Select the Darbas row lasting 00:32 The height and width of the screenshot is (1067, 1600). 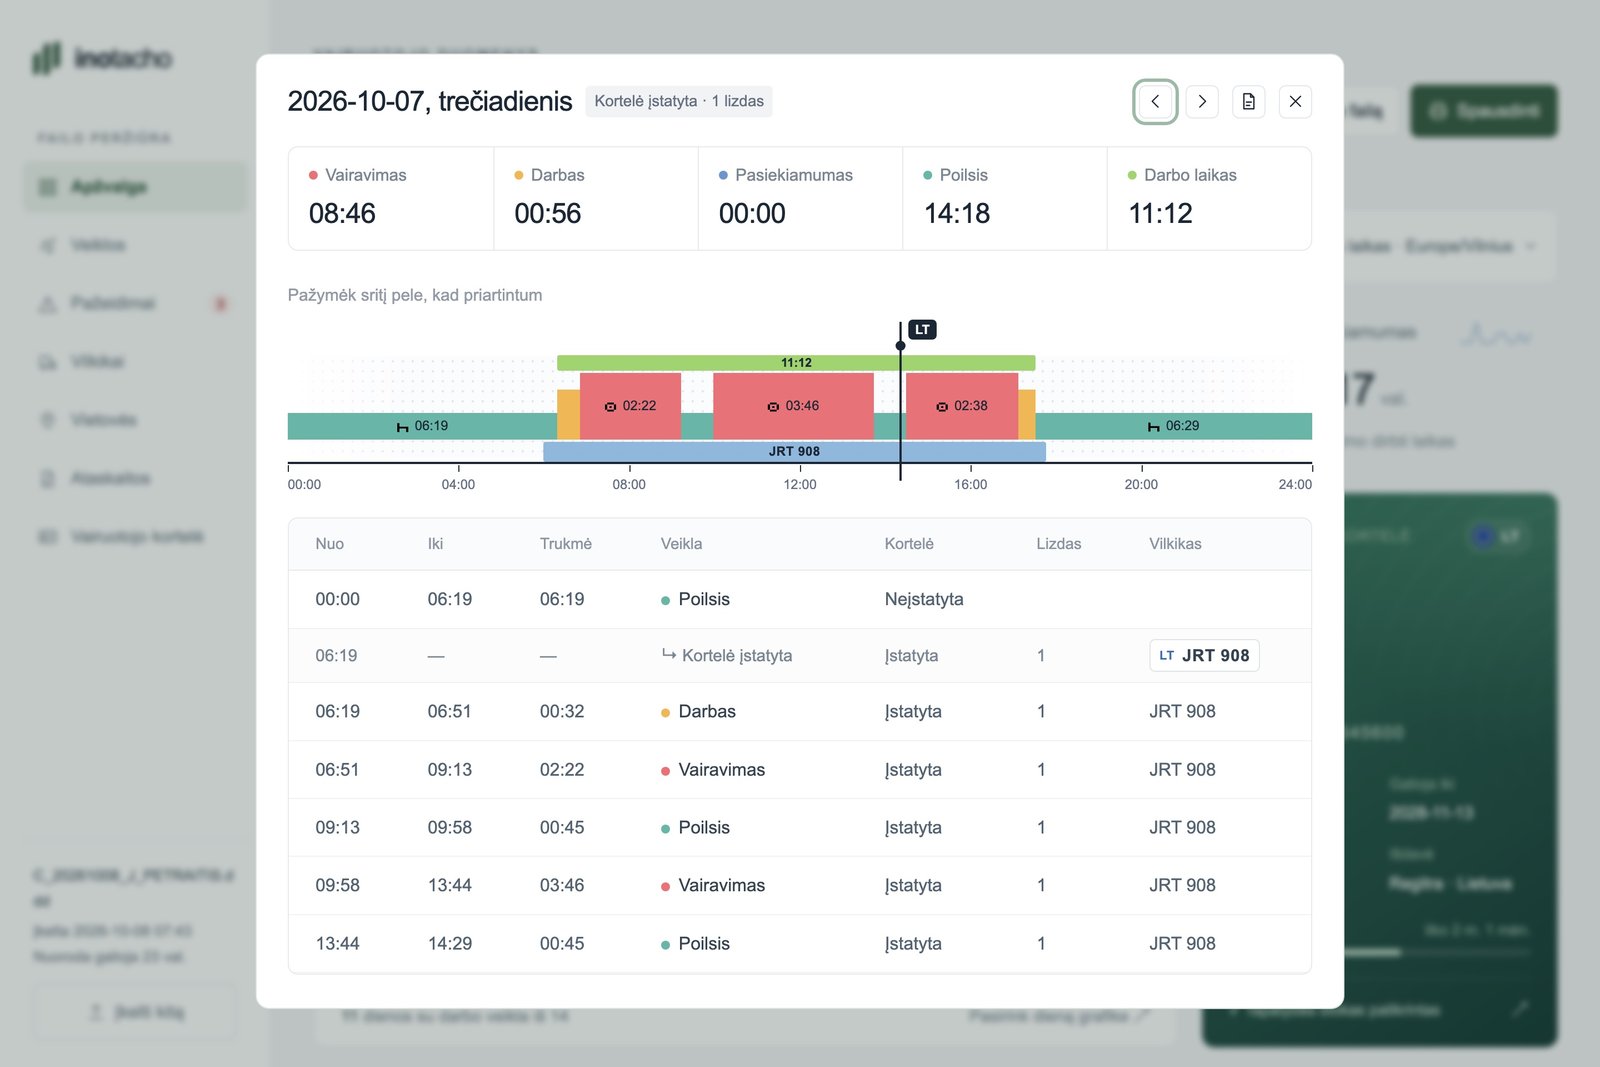(x=800, y=712)
